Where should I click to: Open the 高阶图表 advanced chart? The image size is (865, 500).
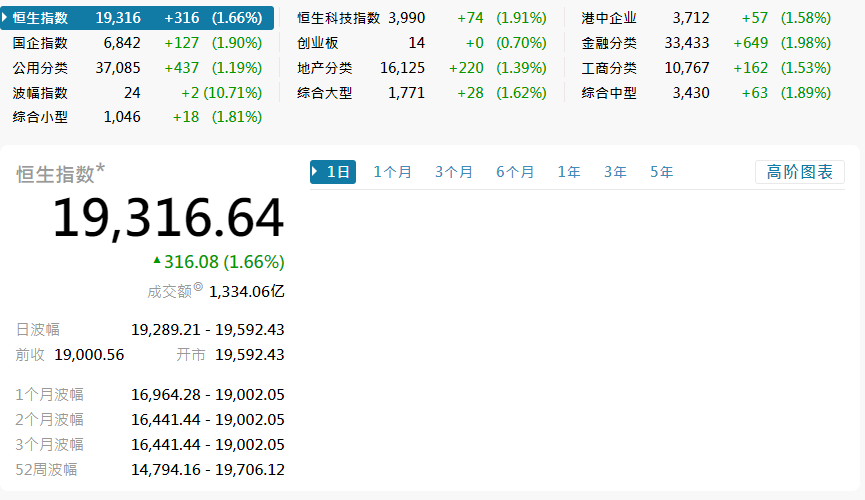(799, 172)
